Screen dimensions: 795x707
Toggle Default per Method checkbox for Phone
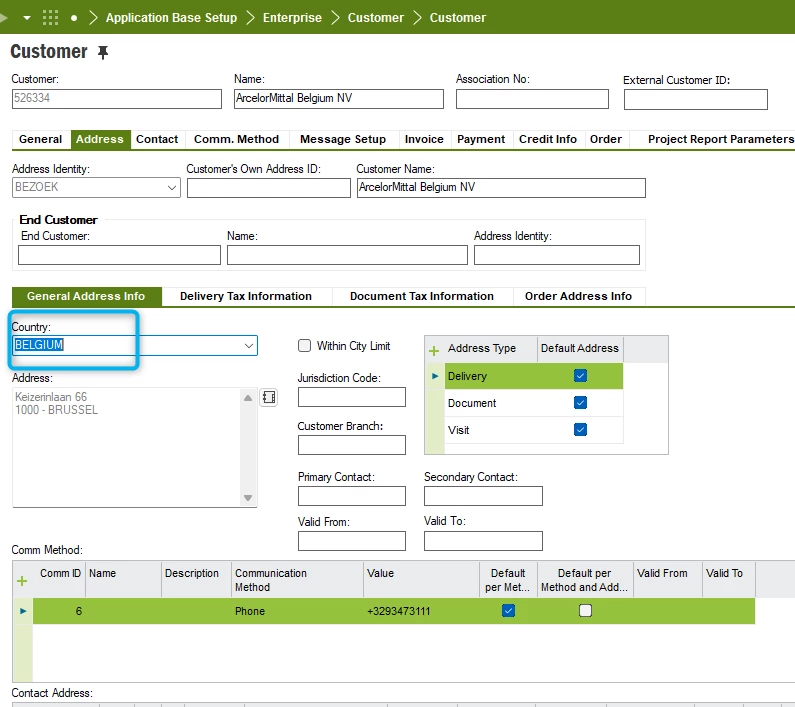coord(509,611)
